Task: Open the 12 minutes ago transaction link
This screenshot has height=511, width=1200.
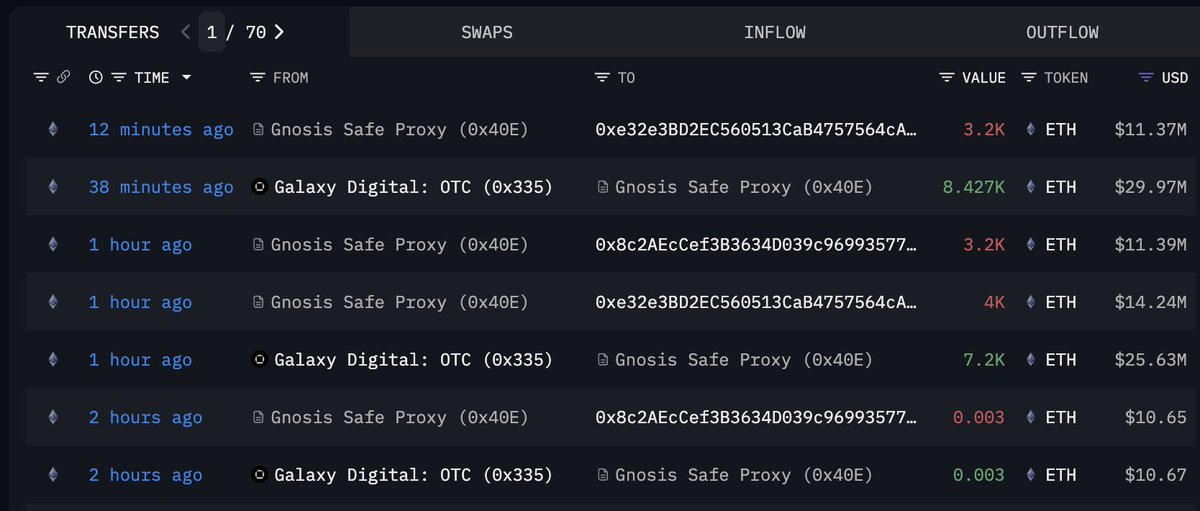Action: (x=161, y=129)
